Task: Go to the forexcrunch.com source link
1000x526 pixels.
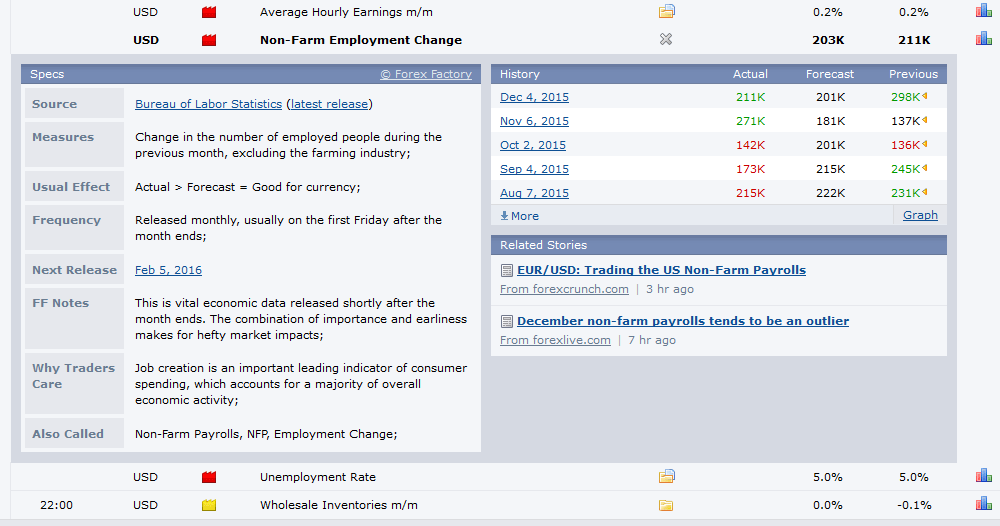Action: click(x=564, y=289)
